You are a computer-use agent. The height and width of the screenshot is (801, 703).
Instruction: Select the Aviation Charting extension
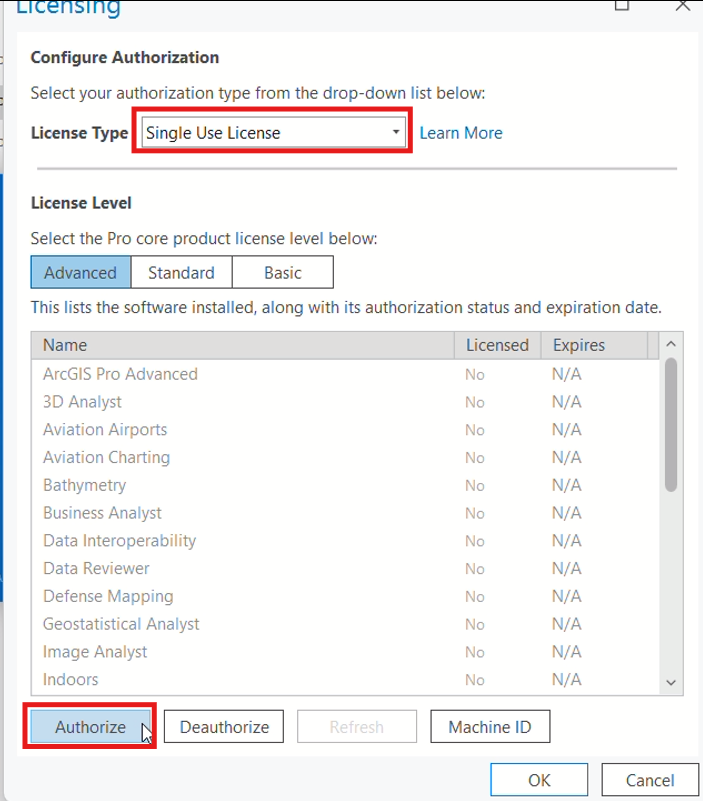[x=106, y=456]
